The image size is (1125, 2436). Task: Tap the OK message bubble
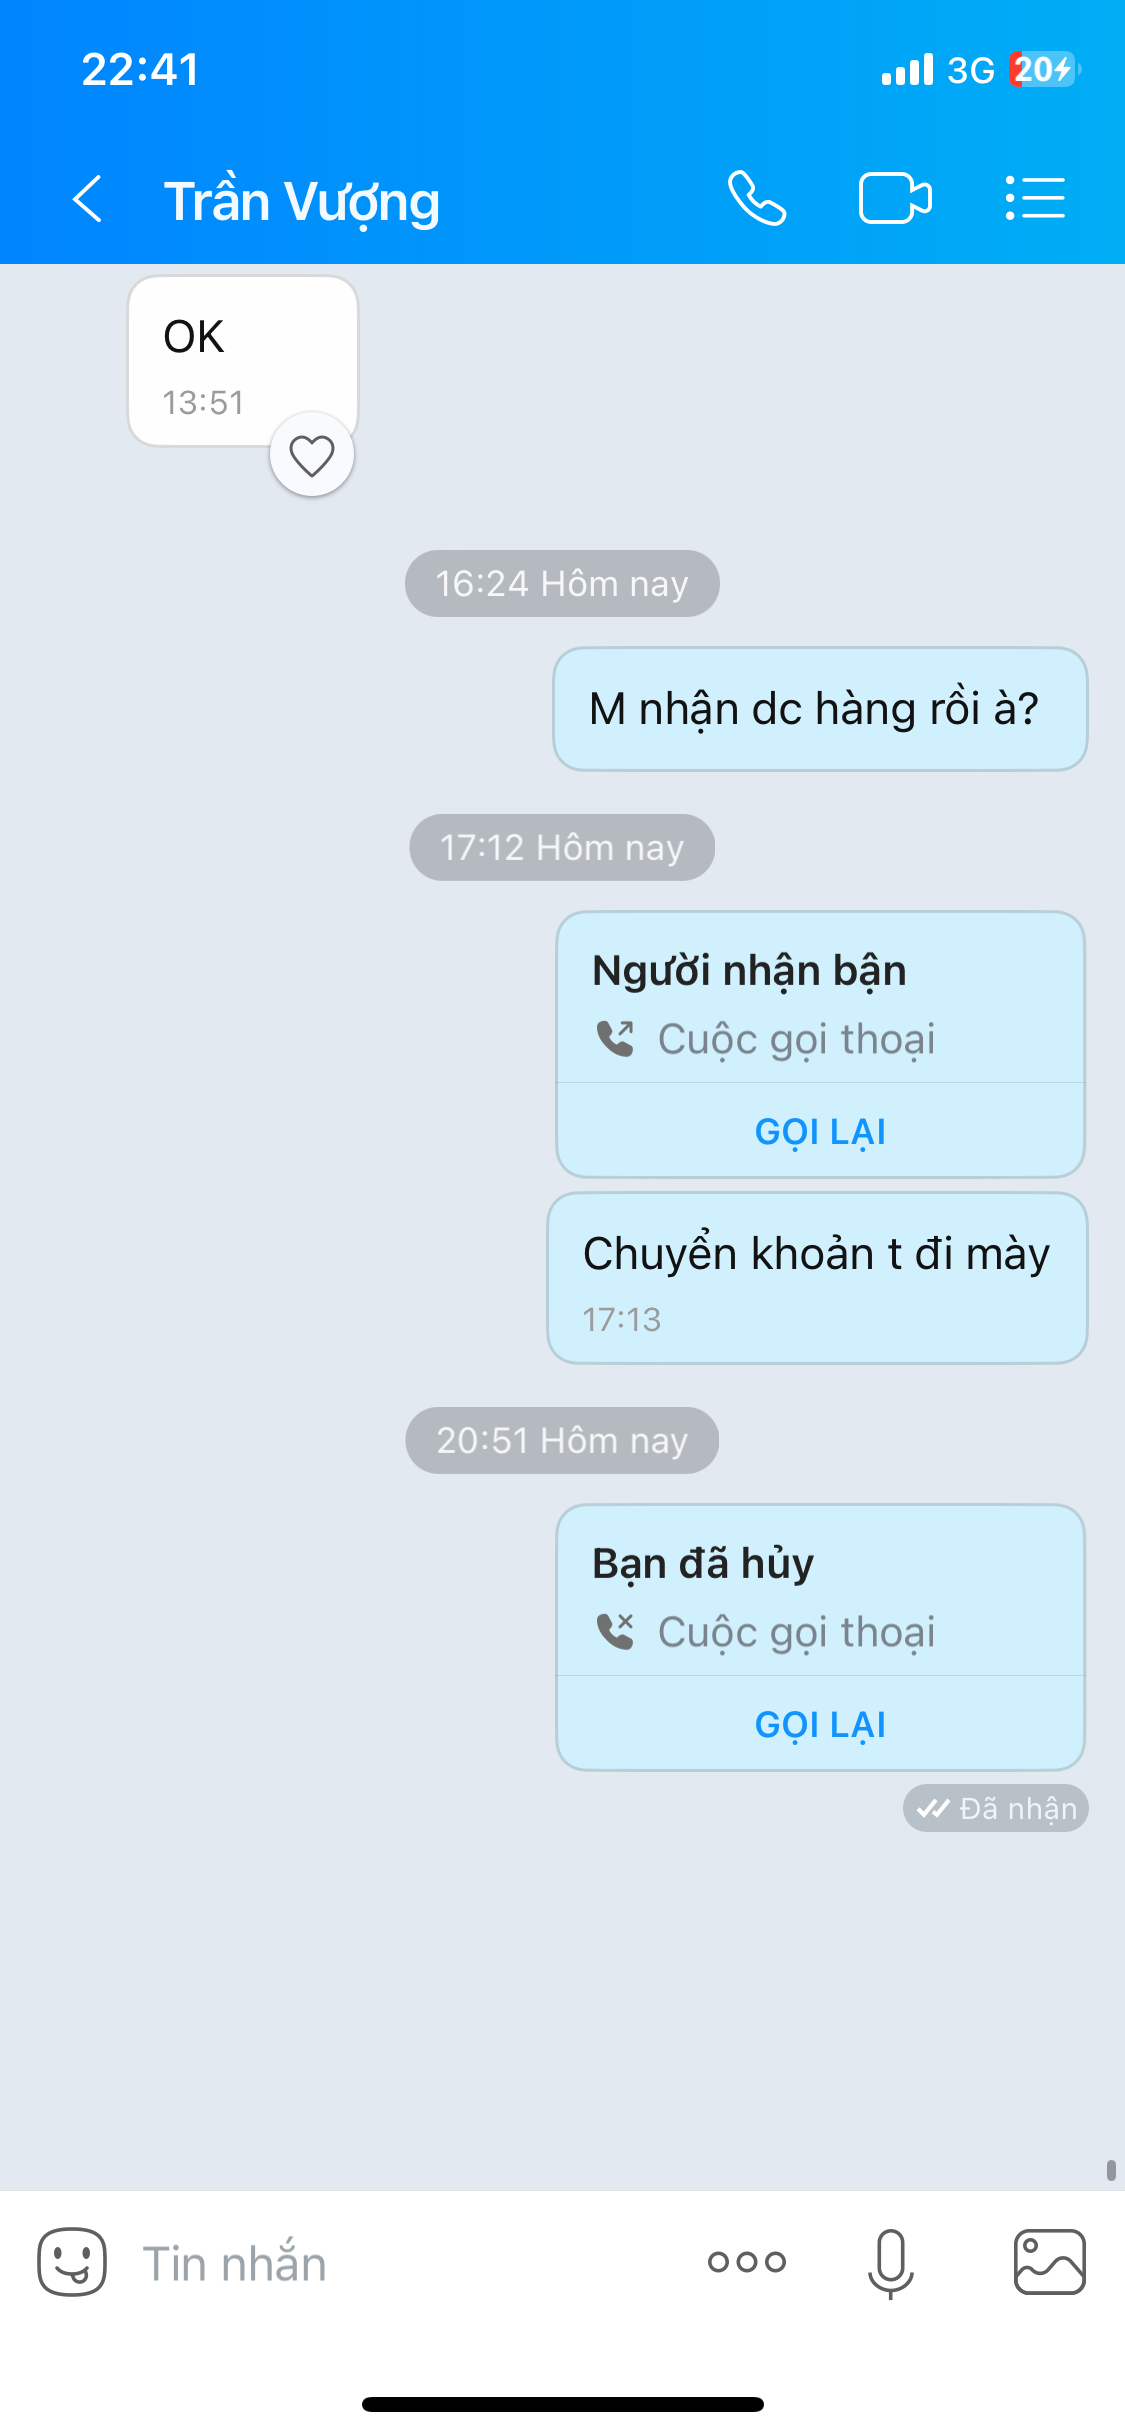(x=243, y=361)
